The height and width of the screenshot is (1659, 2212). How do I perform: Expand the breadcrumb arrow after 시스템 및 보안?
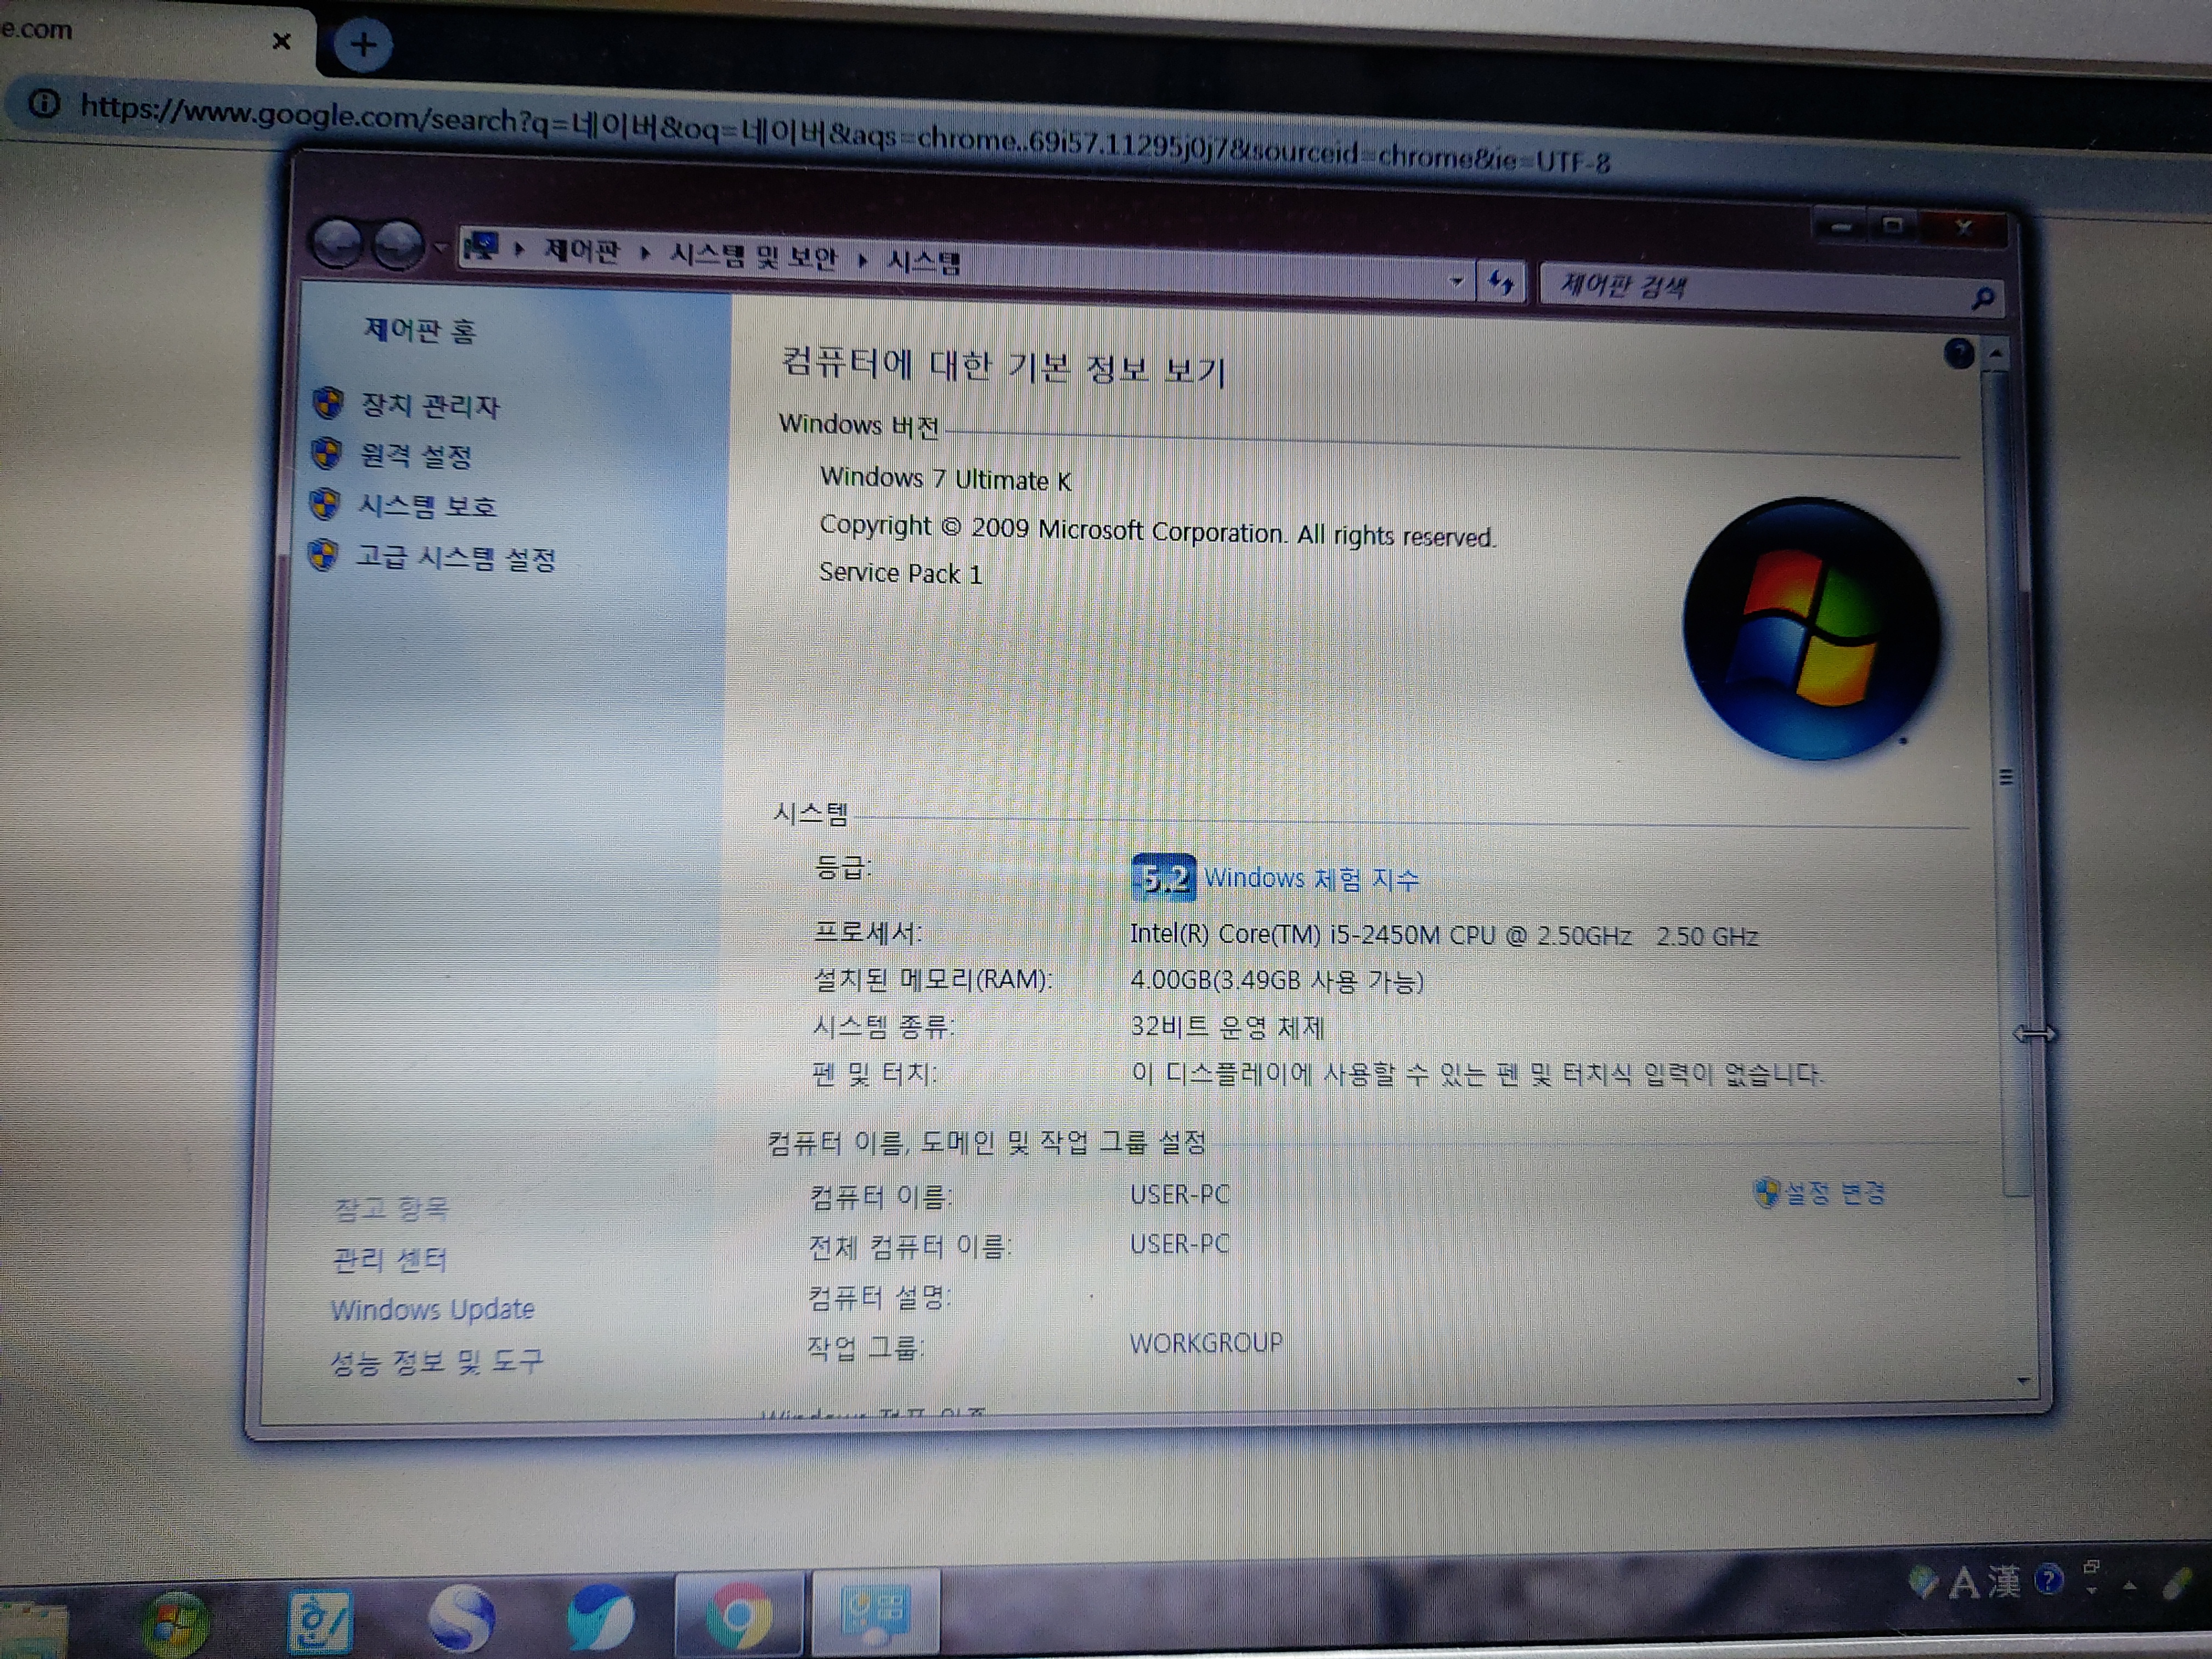click(x=862, y=260)
